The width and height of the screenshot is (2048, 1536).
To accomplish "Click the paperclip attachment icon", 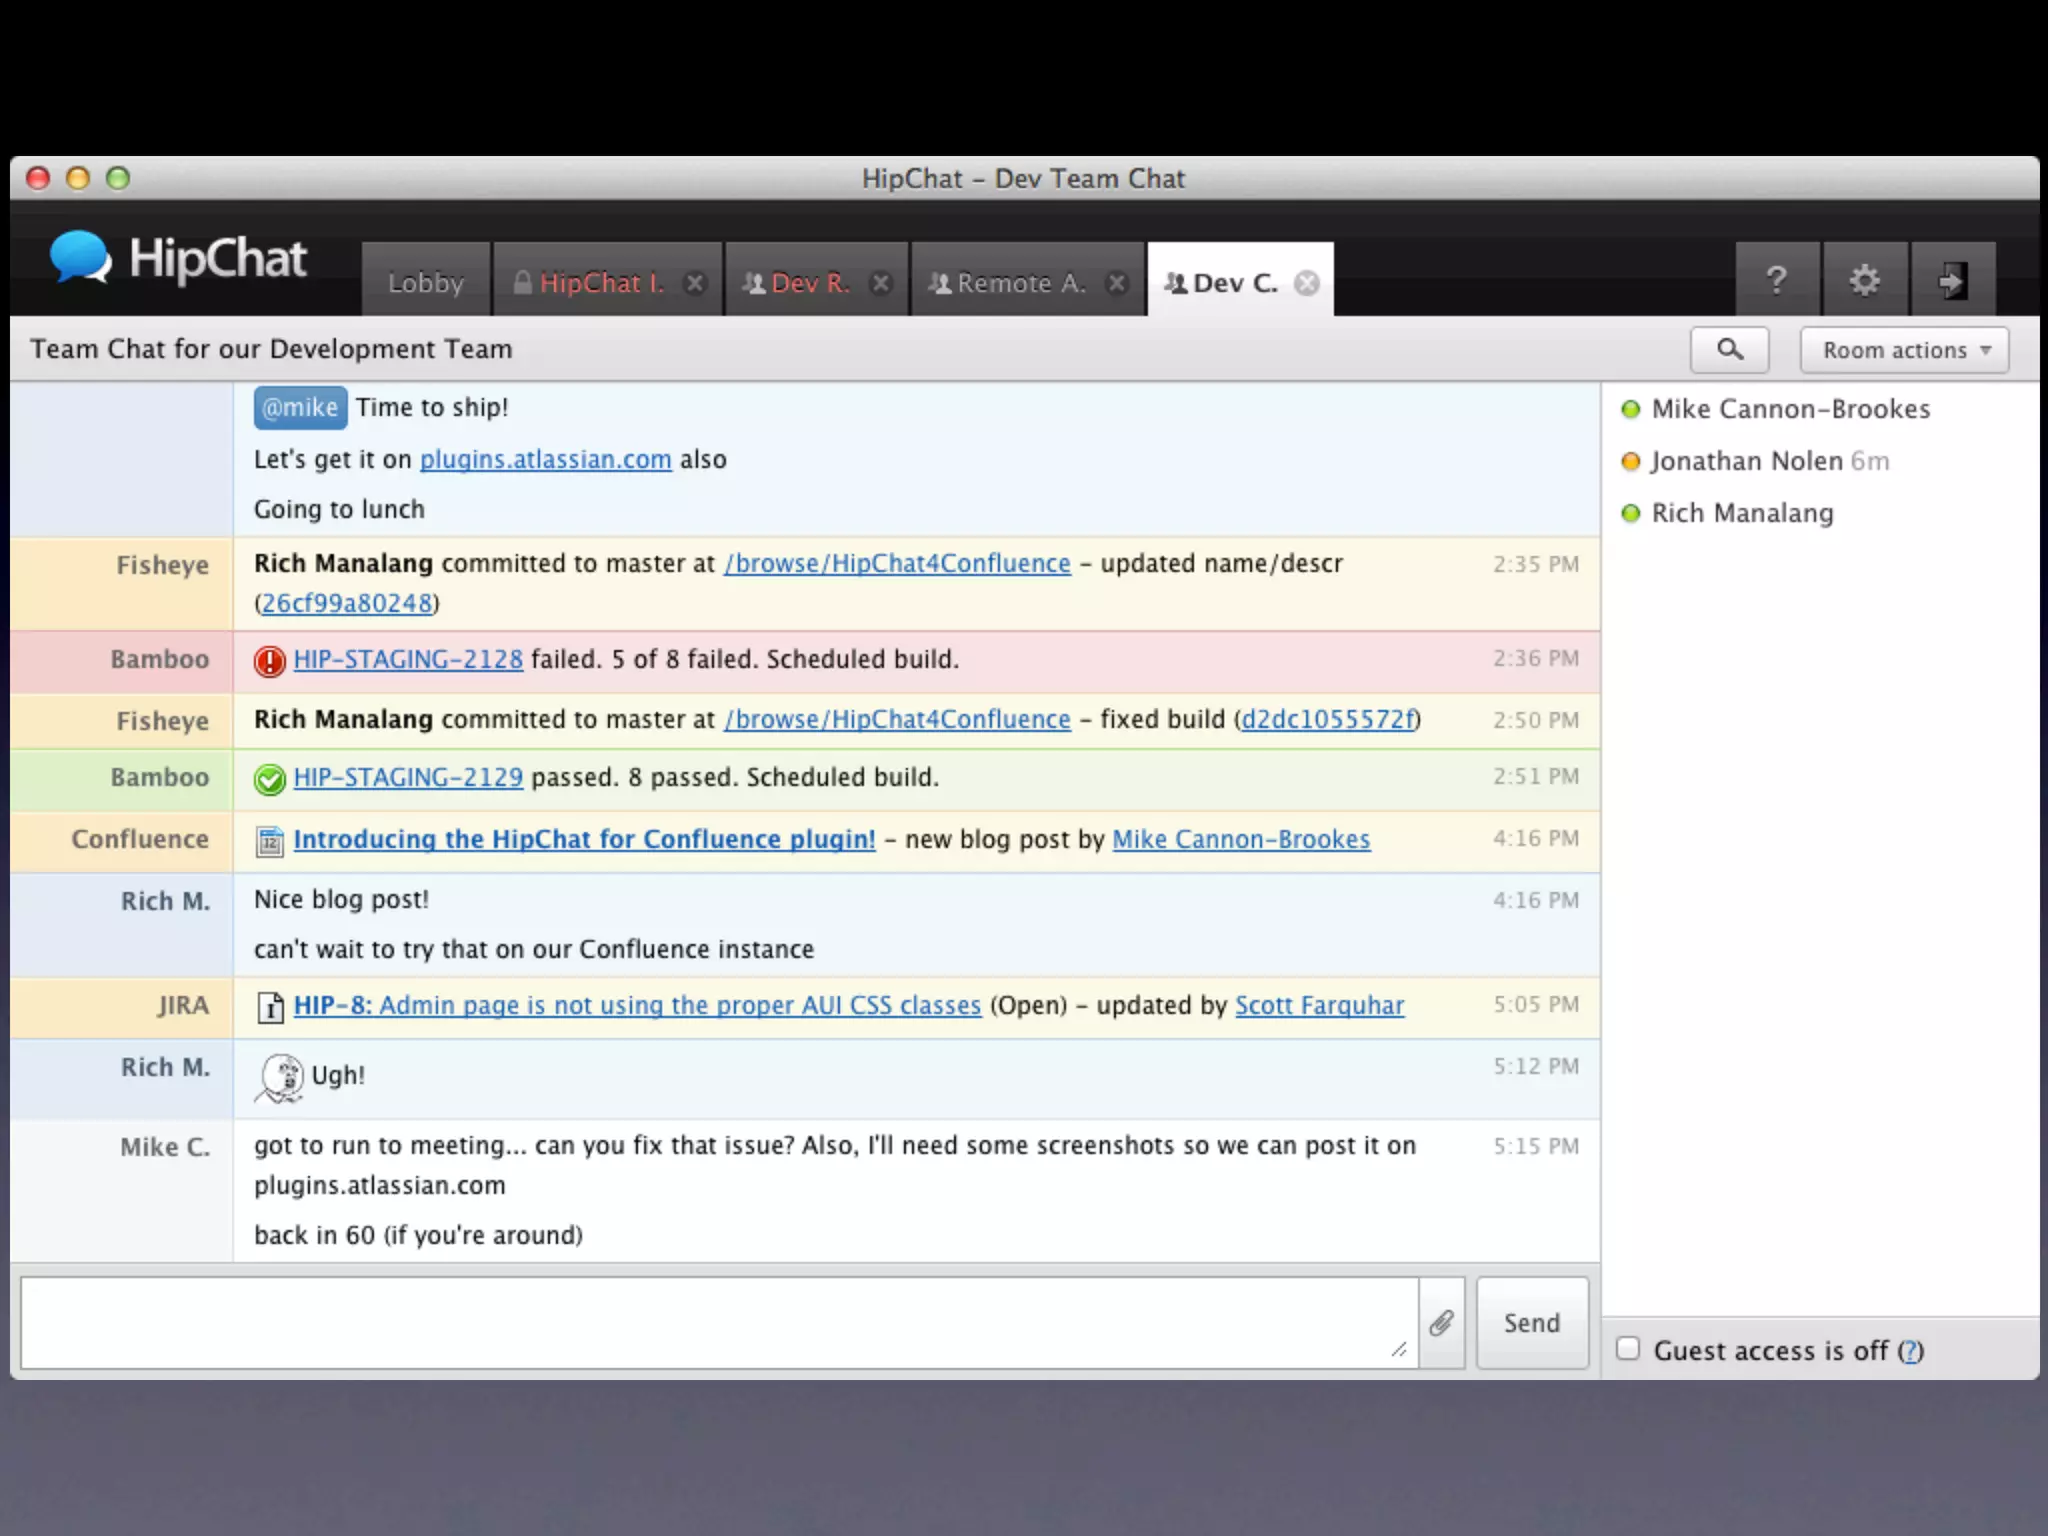I will [1441, 1323].
